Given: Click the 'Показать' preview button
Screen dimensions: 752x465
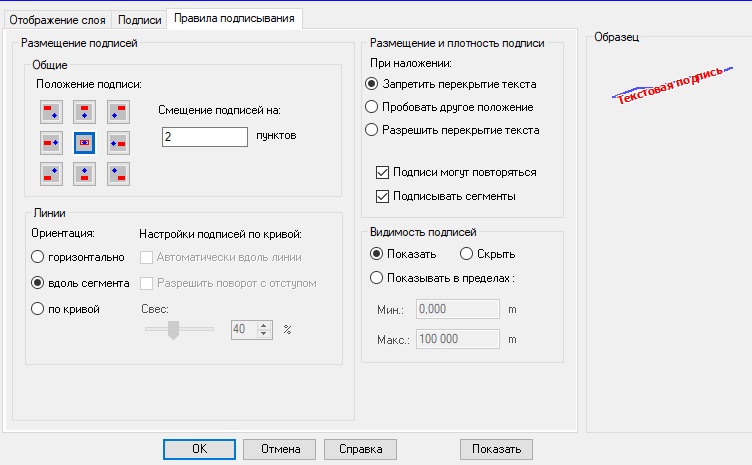Looking at the screenshot, I should coord(496,449).
